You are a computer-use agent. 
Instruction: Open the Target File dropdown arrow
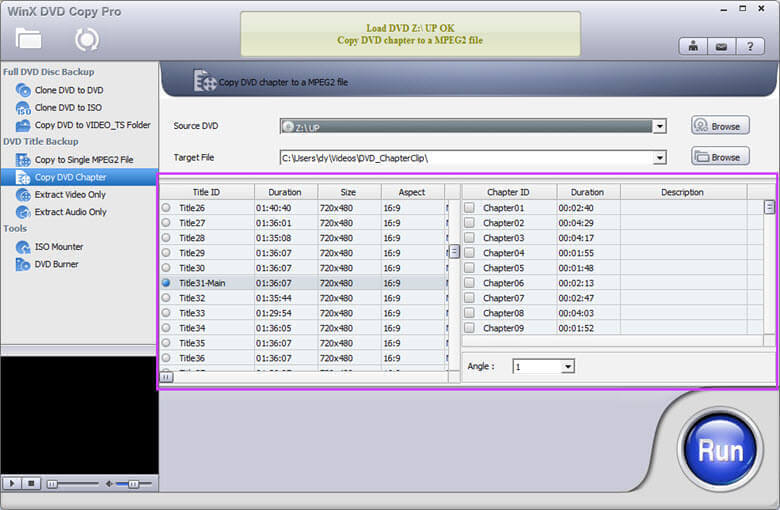coord(660,158)
